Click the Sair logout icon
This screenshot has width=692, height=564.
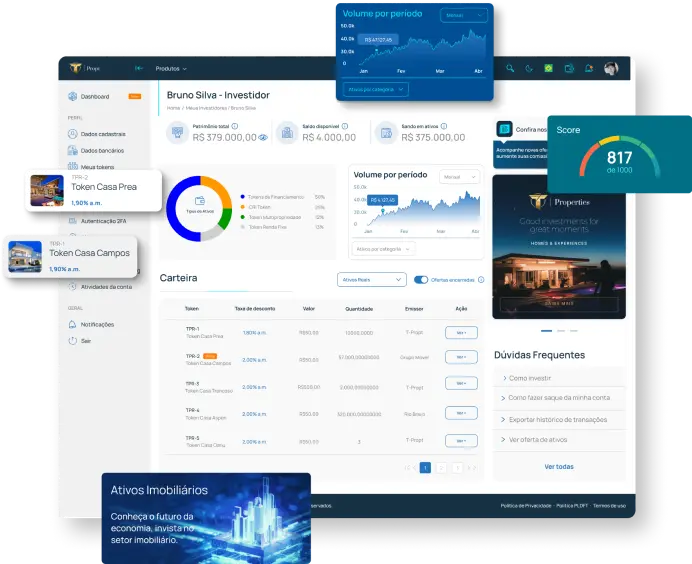[73, 341]
